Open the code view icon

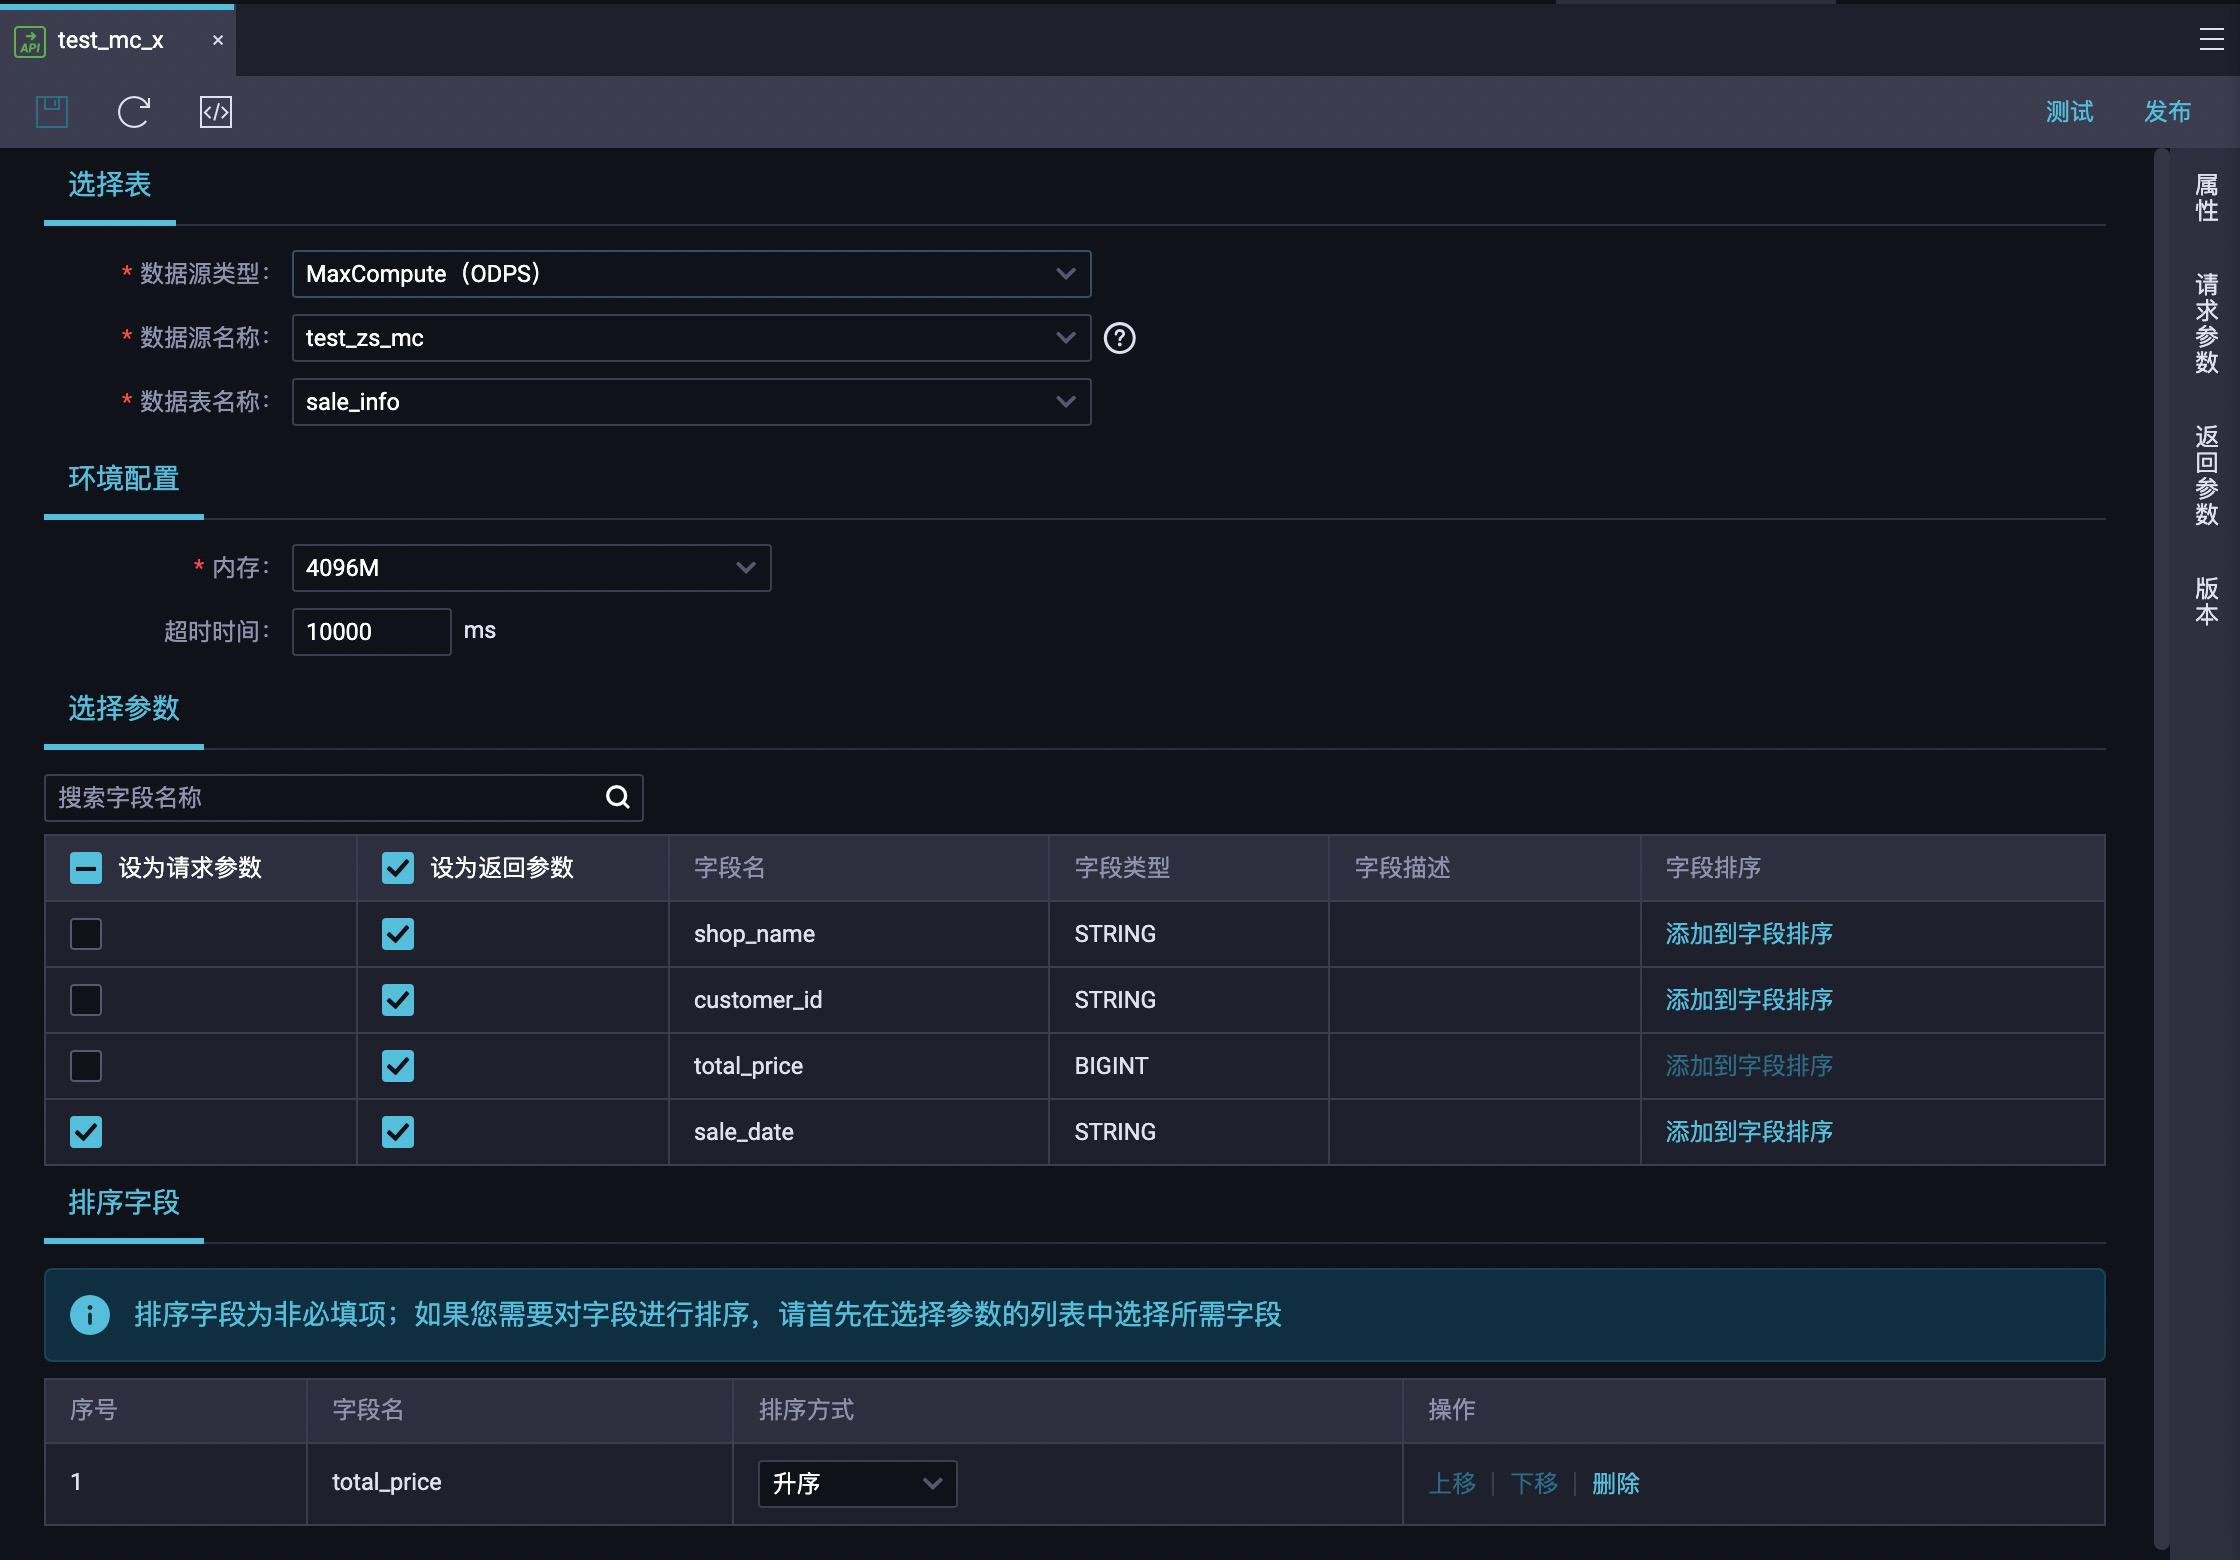[216, 111]
